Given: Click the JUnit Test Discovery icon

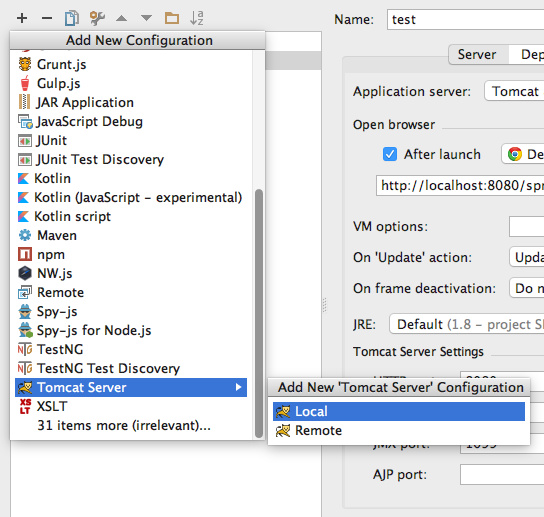Looking at the screenshot, I should point(25,160).
